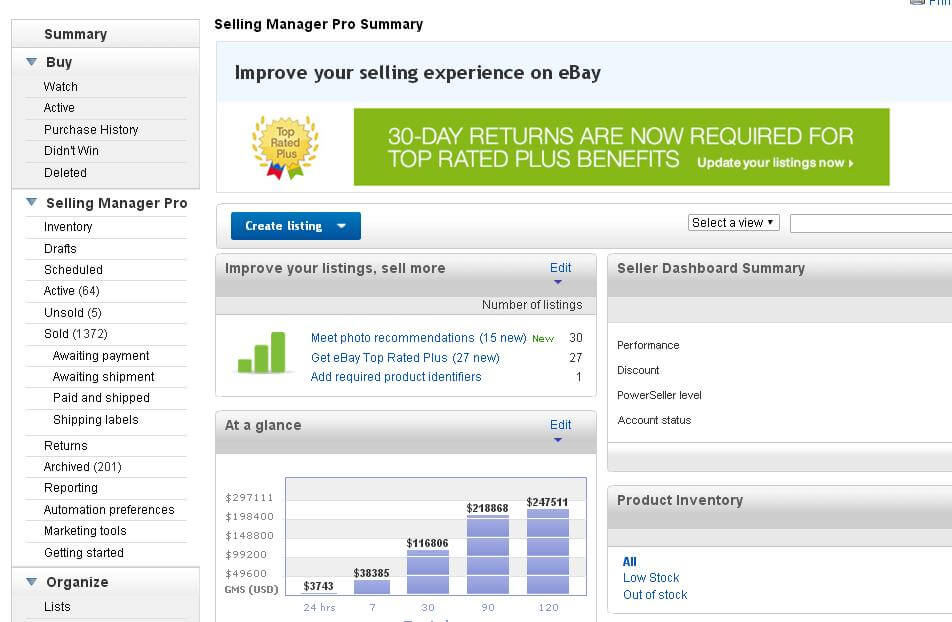Click the $3743 24 hrs chart bar
Screen dimensions: 952x622
click(319, 592)
